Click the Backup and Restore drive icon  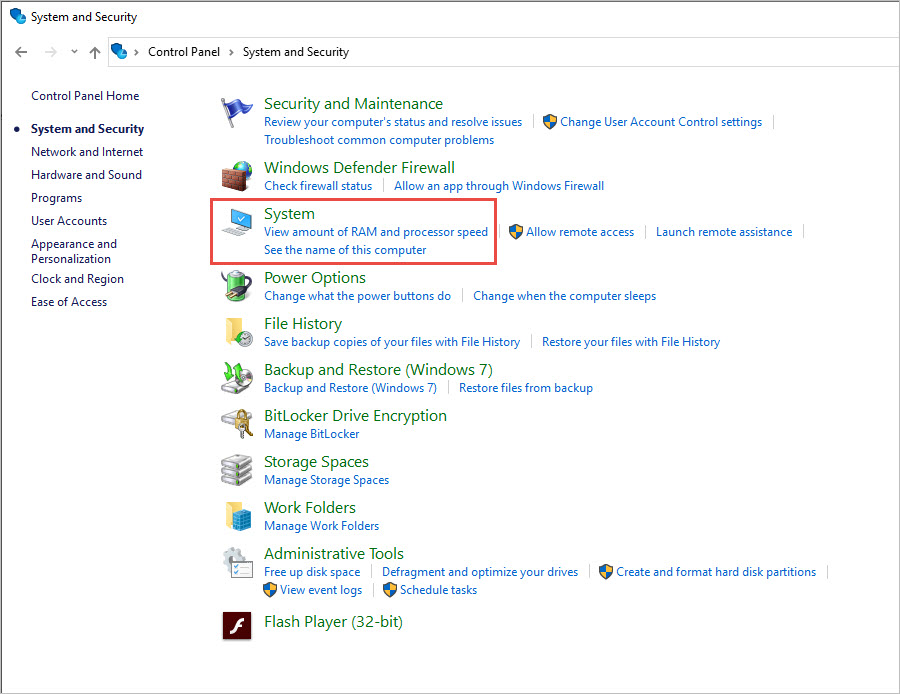tap(236, 378)
